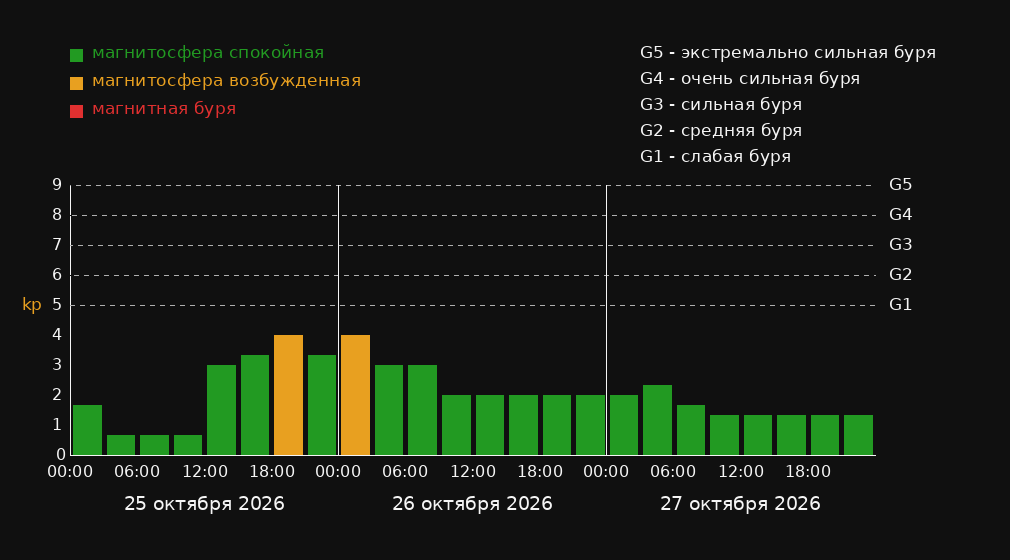1010x560 pixels.
Task: Click the 12:00 green bar on 27 October
Action: coord(758,435)
